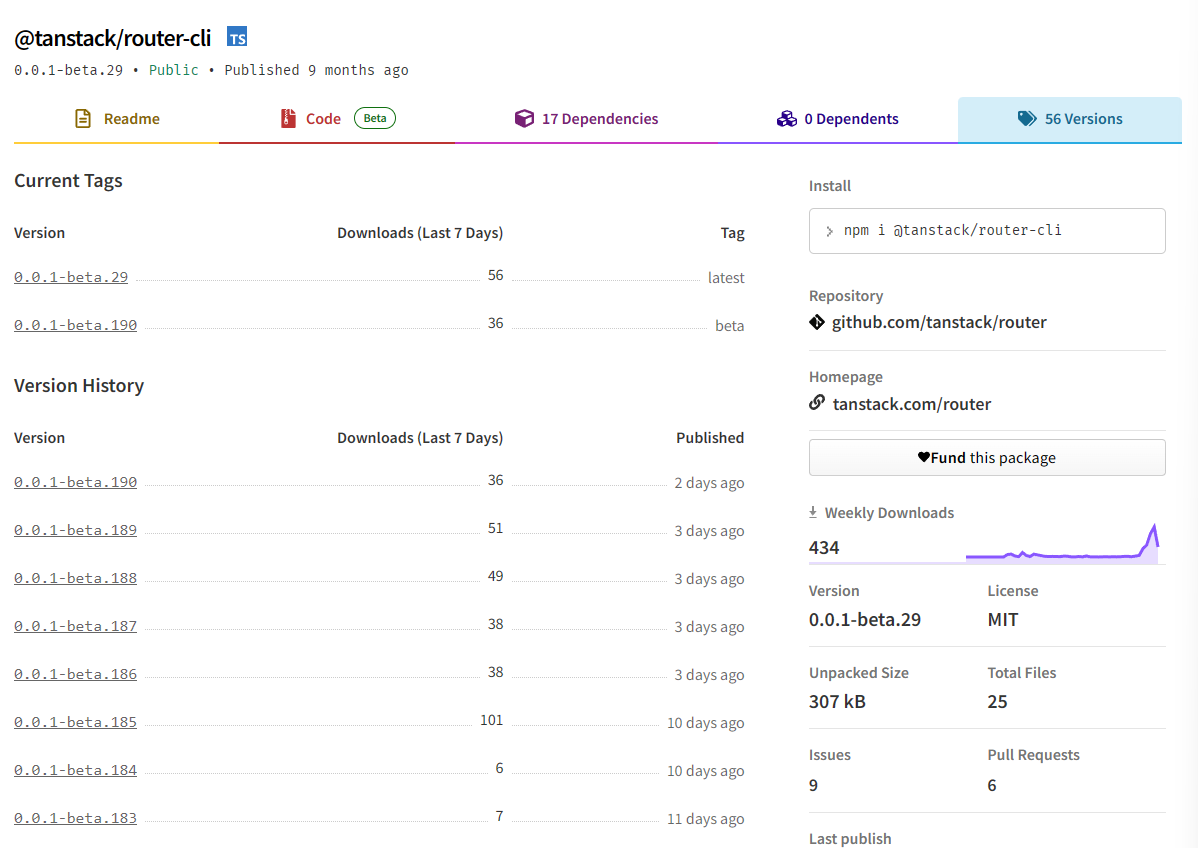Click the weekly downloads sparkline chart
This screenshot has width=1198, height=848.
1061,546
